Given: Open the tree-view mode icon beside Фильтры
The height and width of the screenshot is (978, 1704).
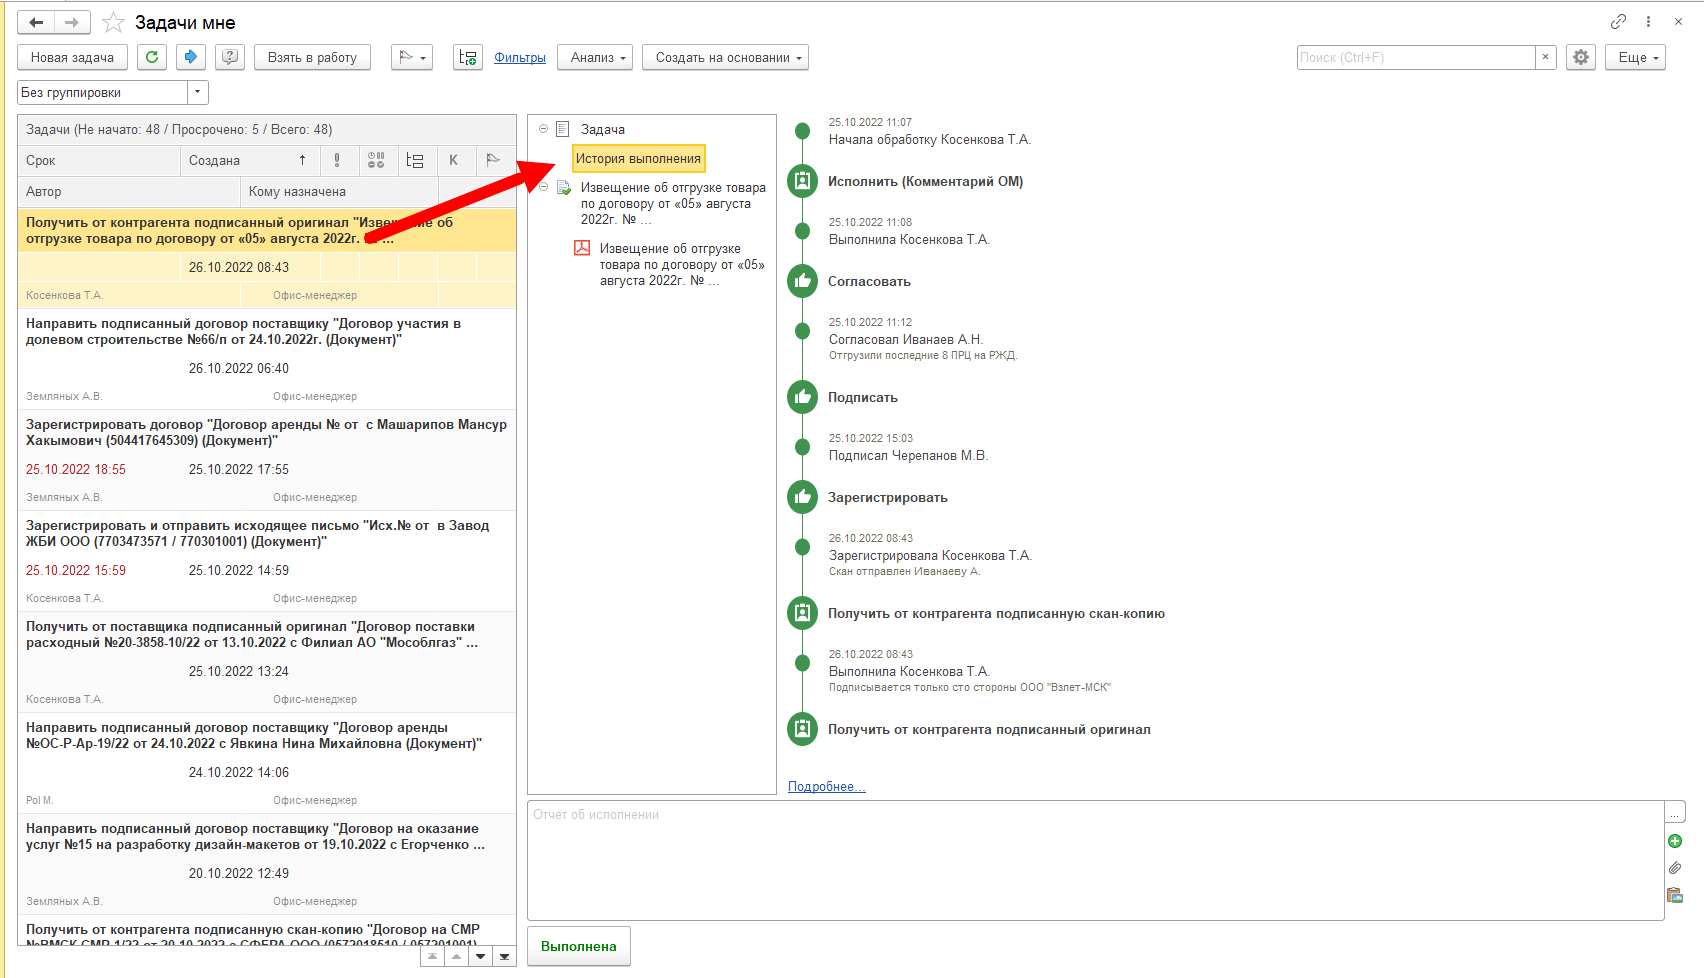Looking at the screenshot, I should point(468,57).
